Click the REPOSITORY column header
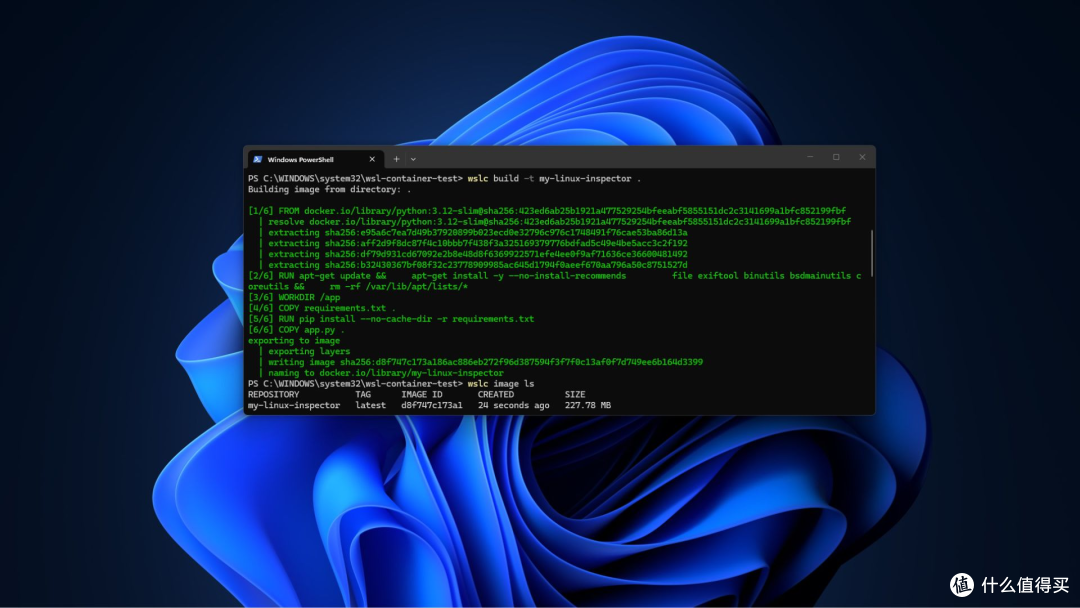 (x=273, y=395)
